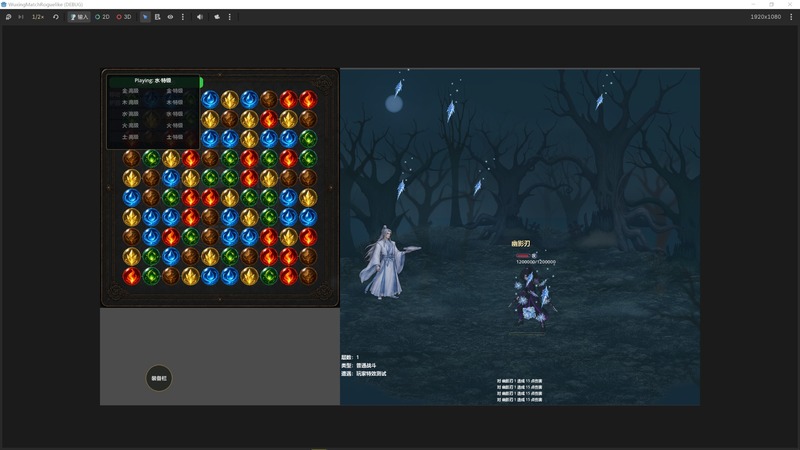The image size is (800, 450).
Task: Toggle selection visibility eye icon
Action: (170, 17)
